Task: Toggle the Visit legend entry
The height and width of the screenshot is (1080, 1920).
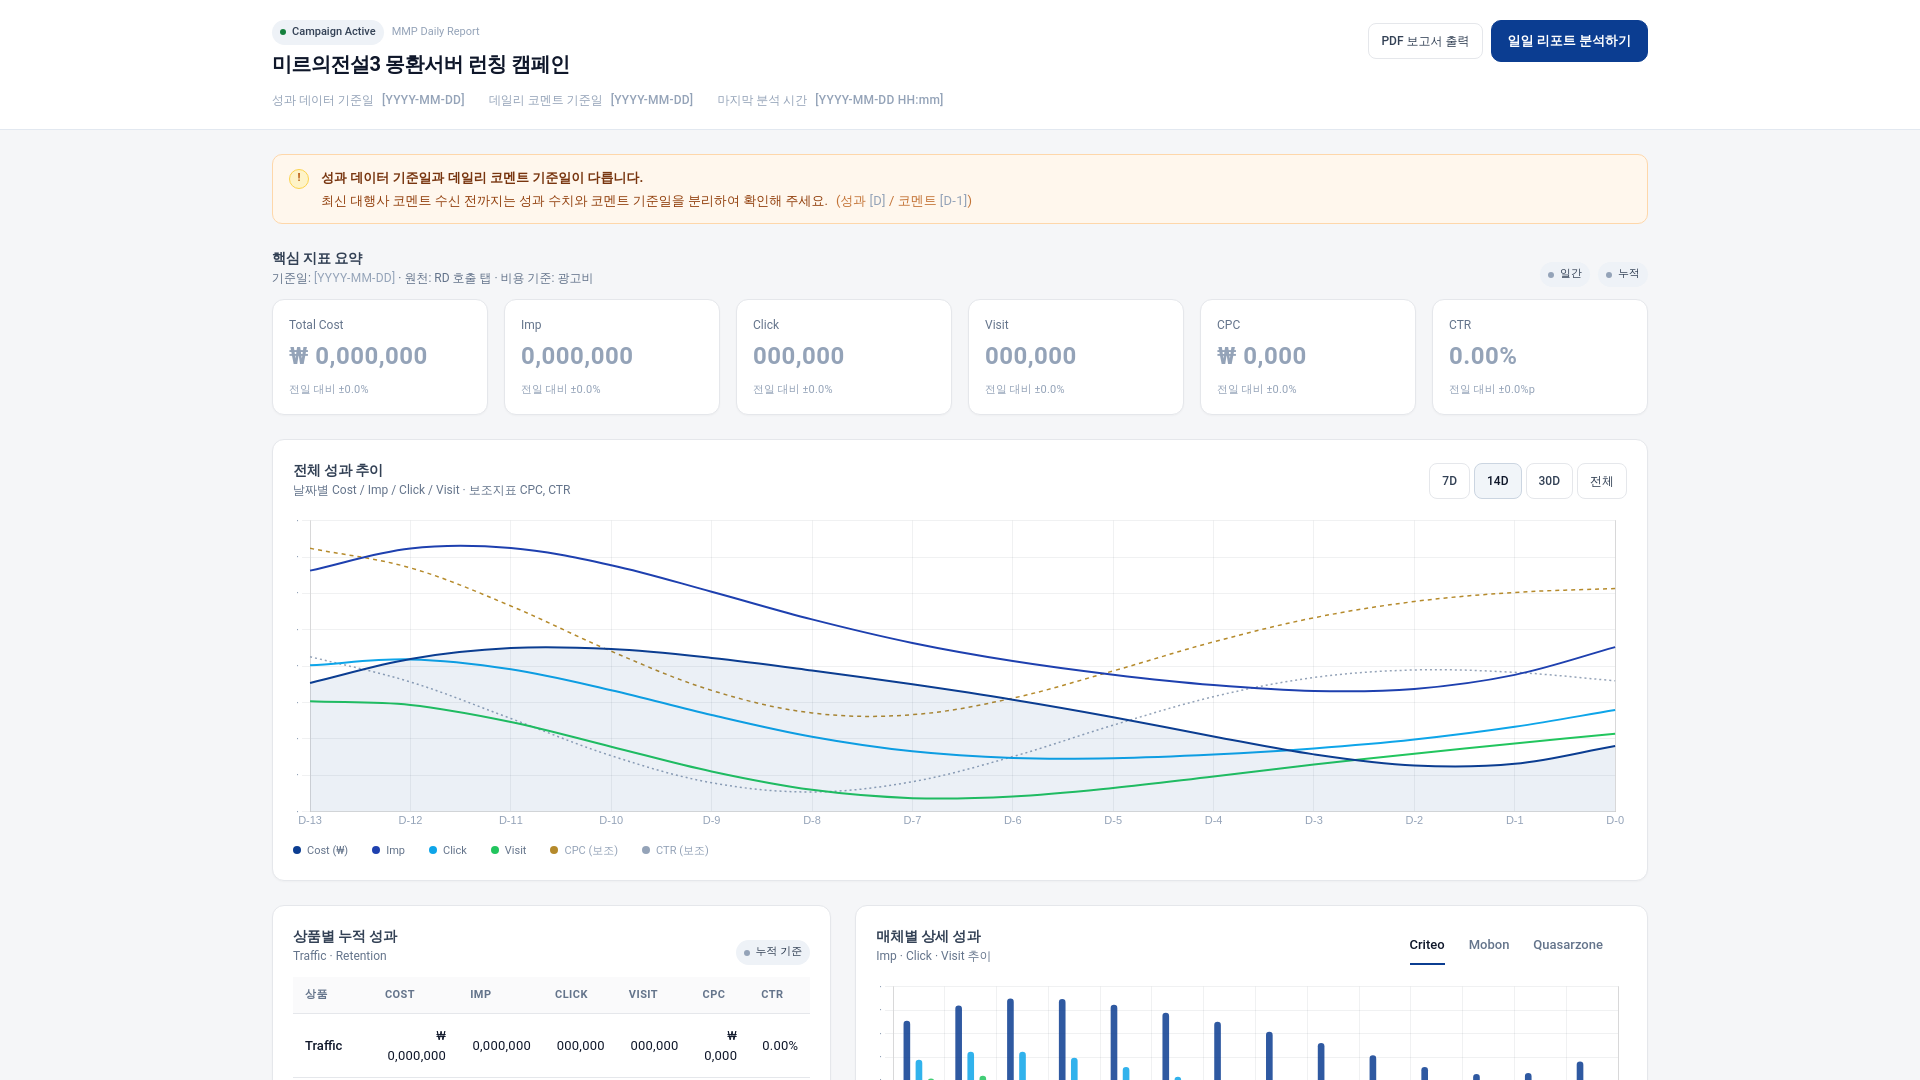Action: pyautogui.click(x=508, y=850)
